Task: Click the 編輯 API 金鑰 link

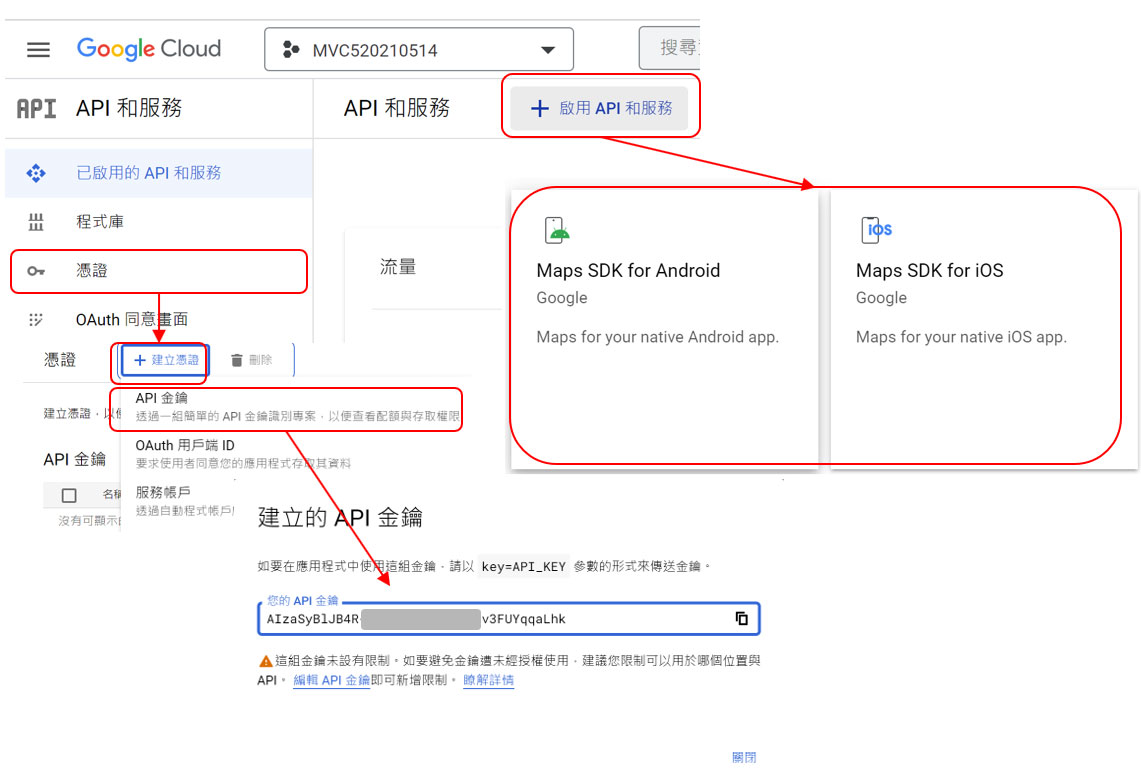Action: point(331,680)
